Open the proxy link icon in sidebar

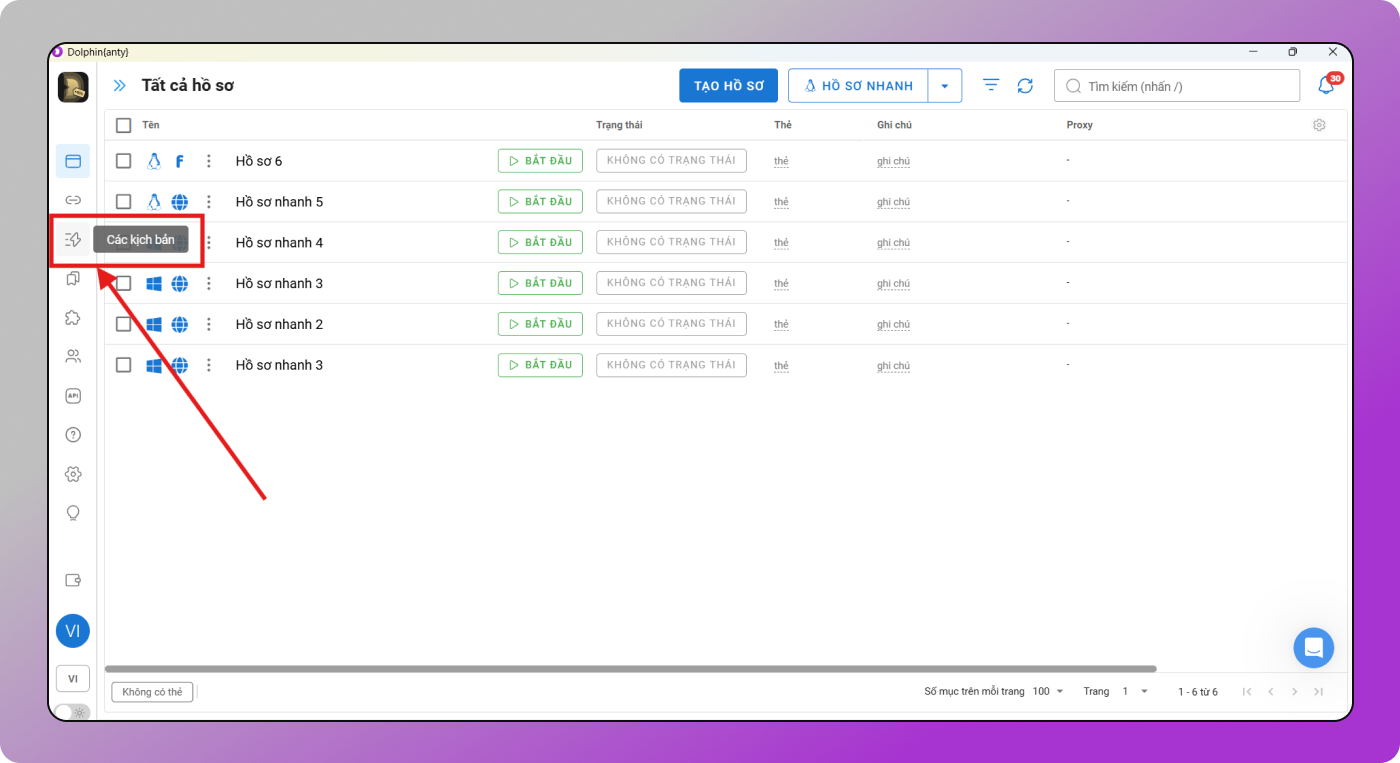coord(72,199)
